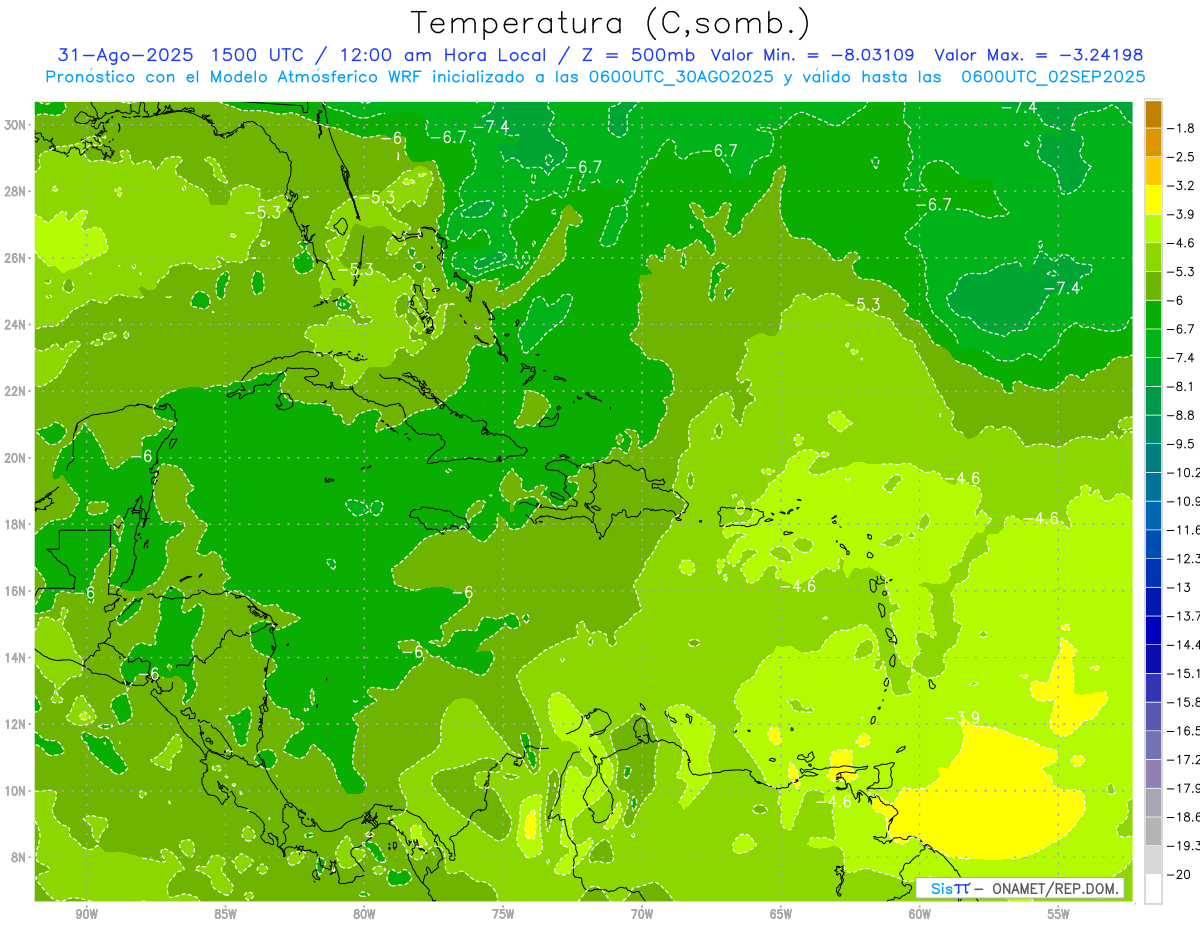The image size is (1200, 927).
Task: Click the '12N' latitude axis label
Action: click(x=15, y=723)
